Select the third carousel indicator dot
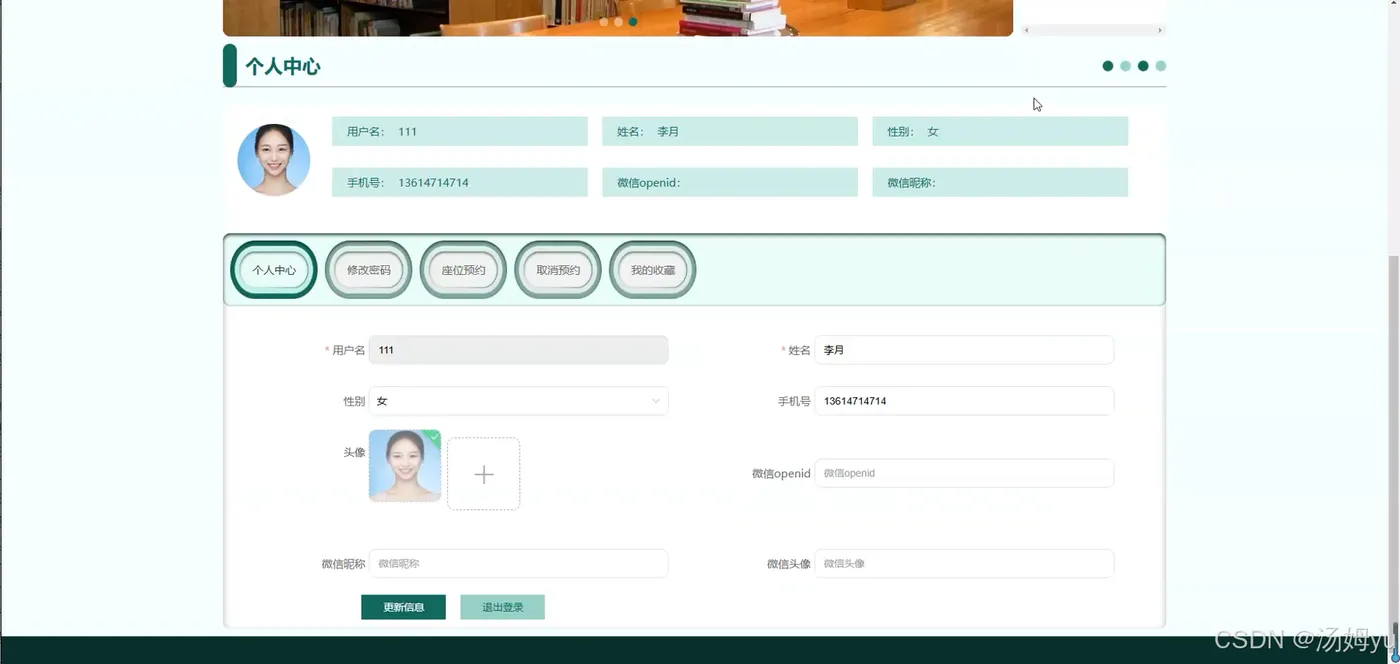The image size is (1400, 664). pyautogui.click(x=633, y=21)
